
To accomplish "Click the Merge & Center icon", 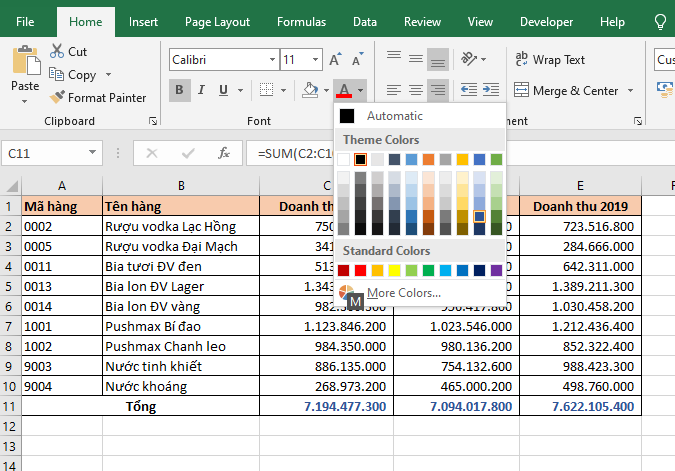I will click(x=521, y=91).
